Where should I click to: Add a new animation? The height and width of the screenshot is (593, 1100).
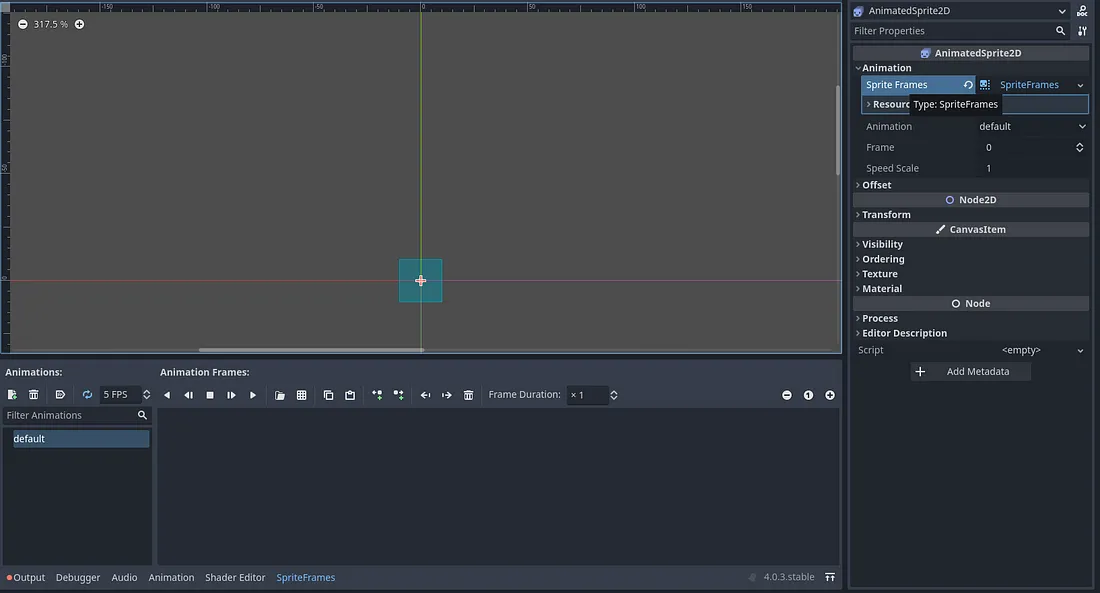click(x=12, y=395)
